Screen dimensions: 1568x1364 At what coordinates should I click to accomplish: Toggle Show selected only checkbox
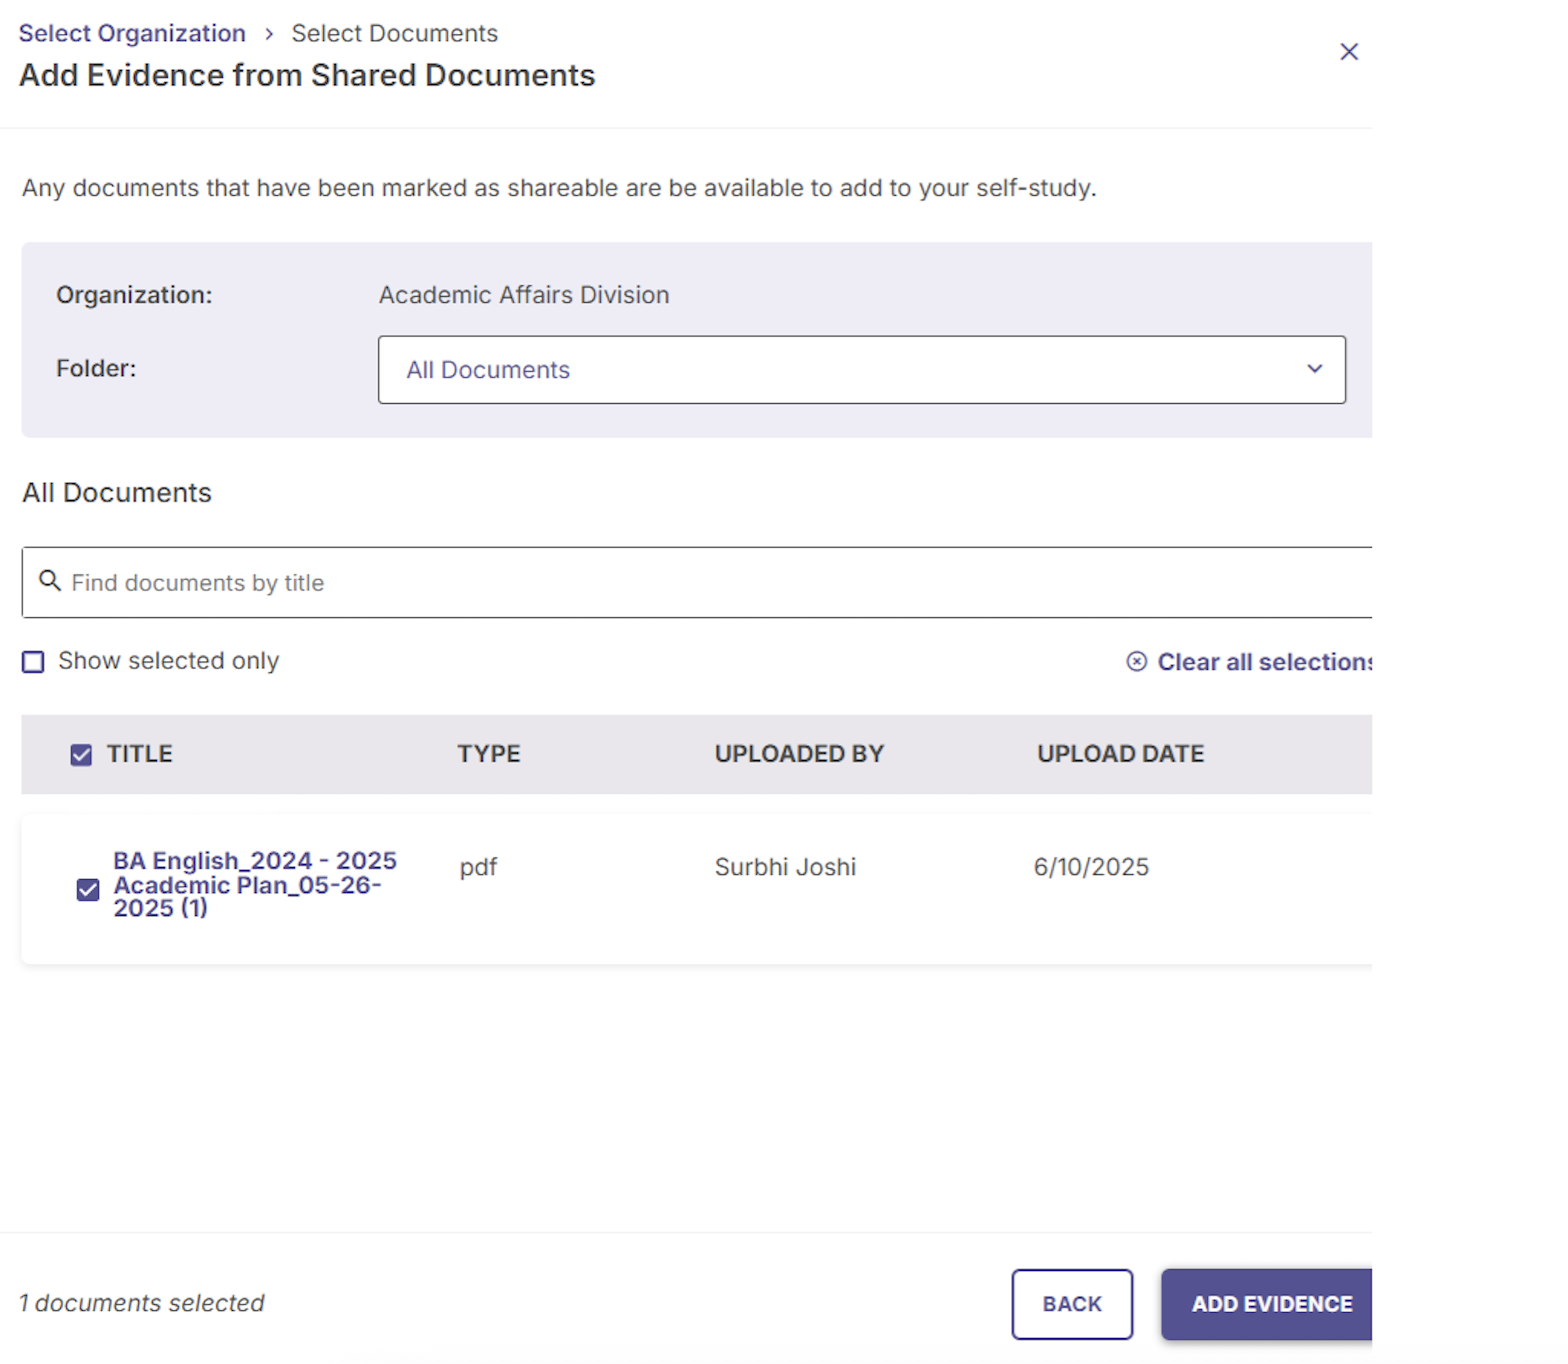point(33,662)
